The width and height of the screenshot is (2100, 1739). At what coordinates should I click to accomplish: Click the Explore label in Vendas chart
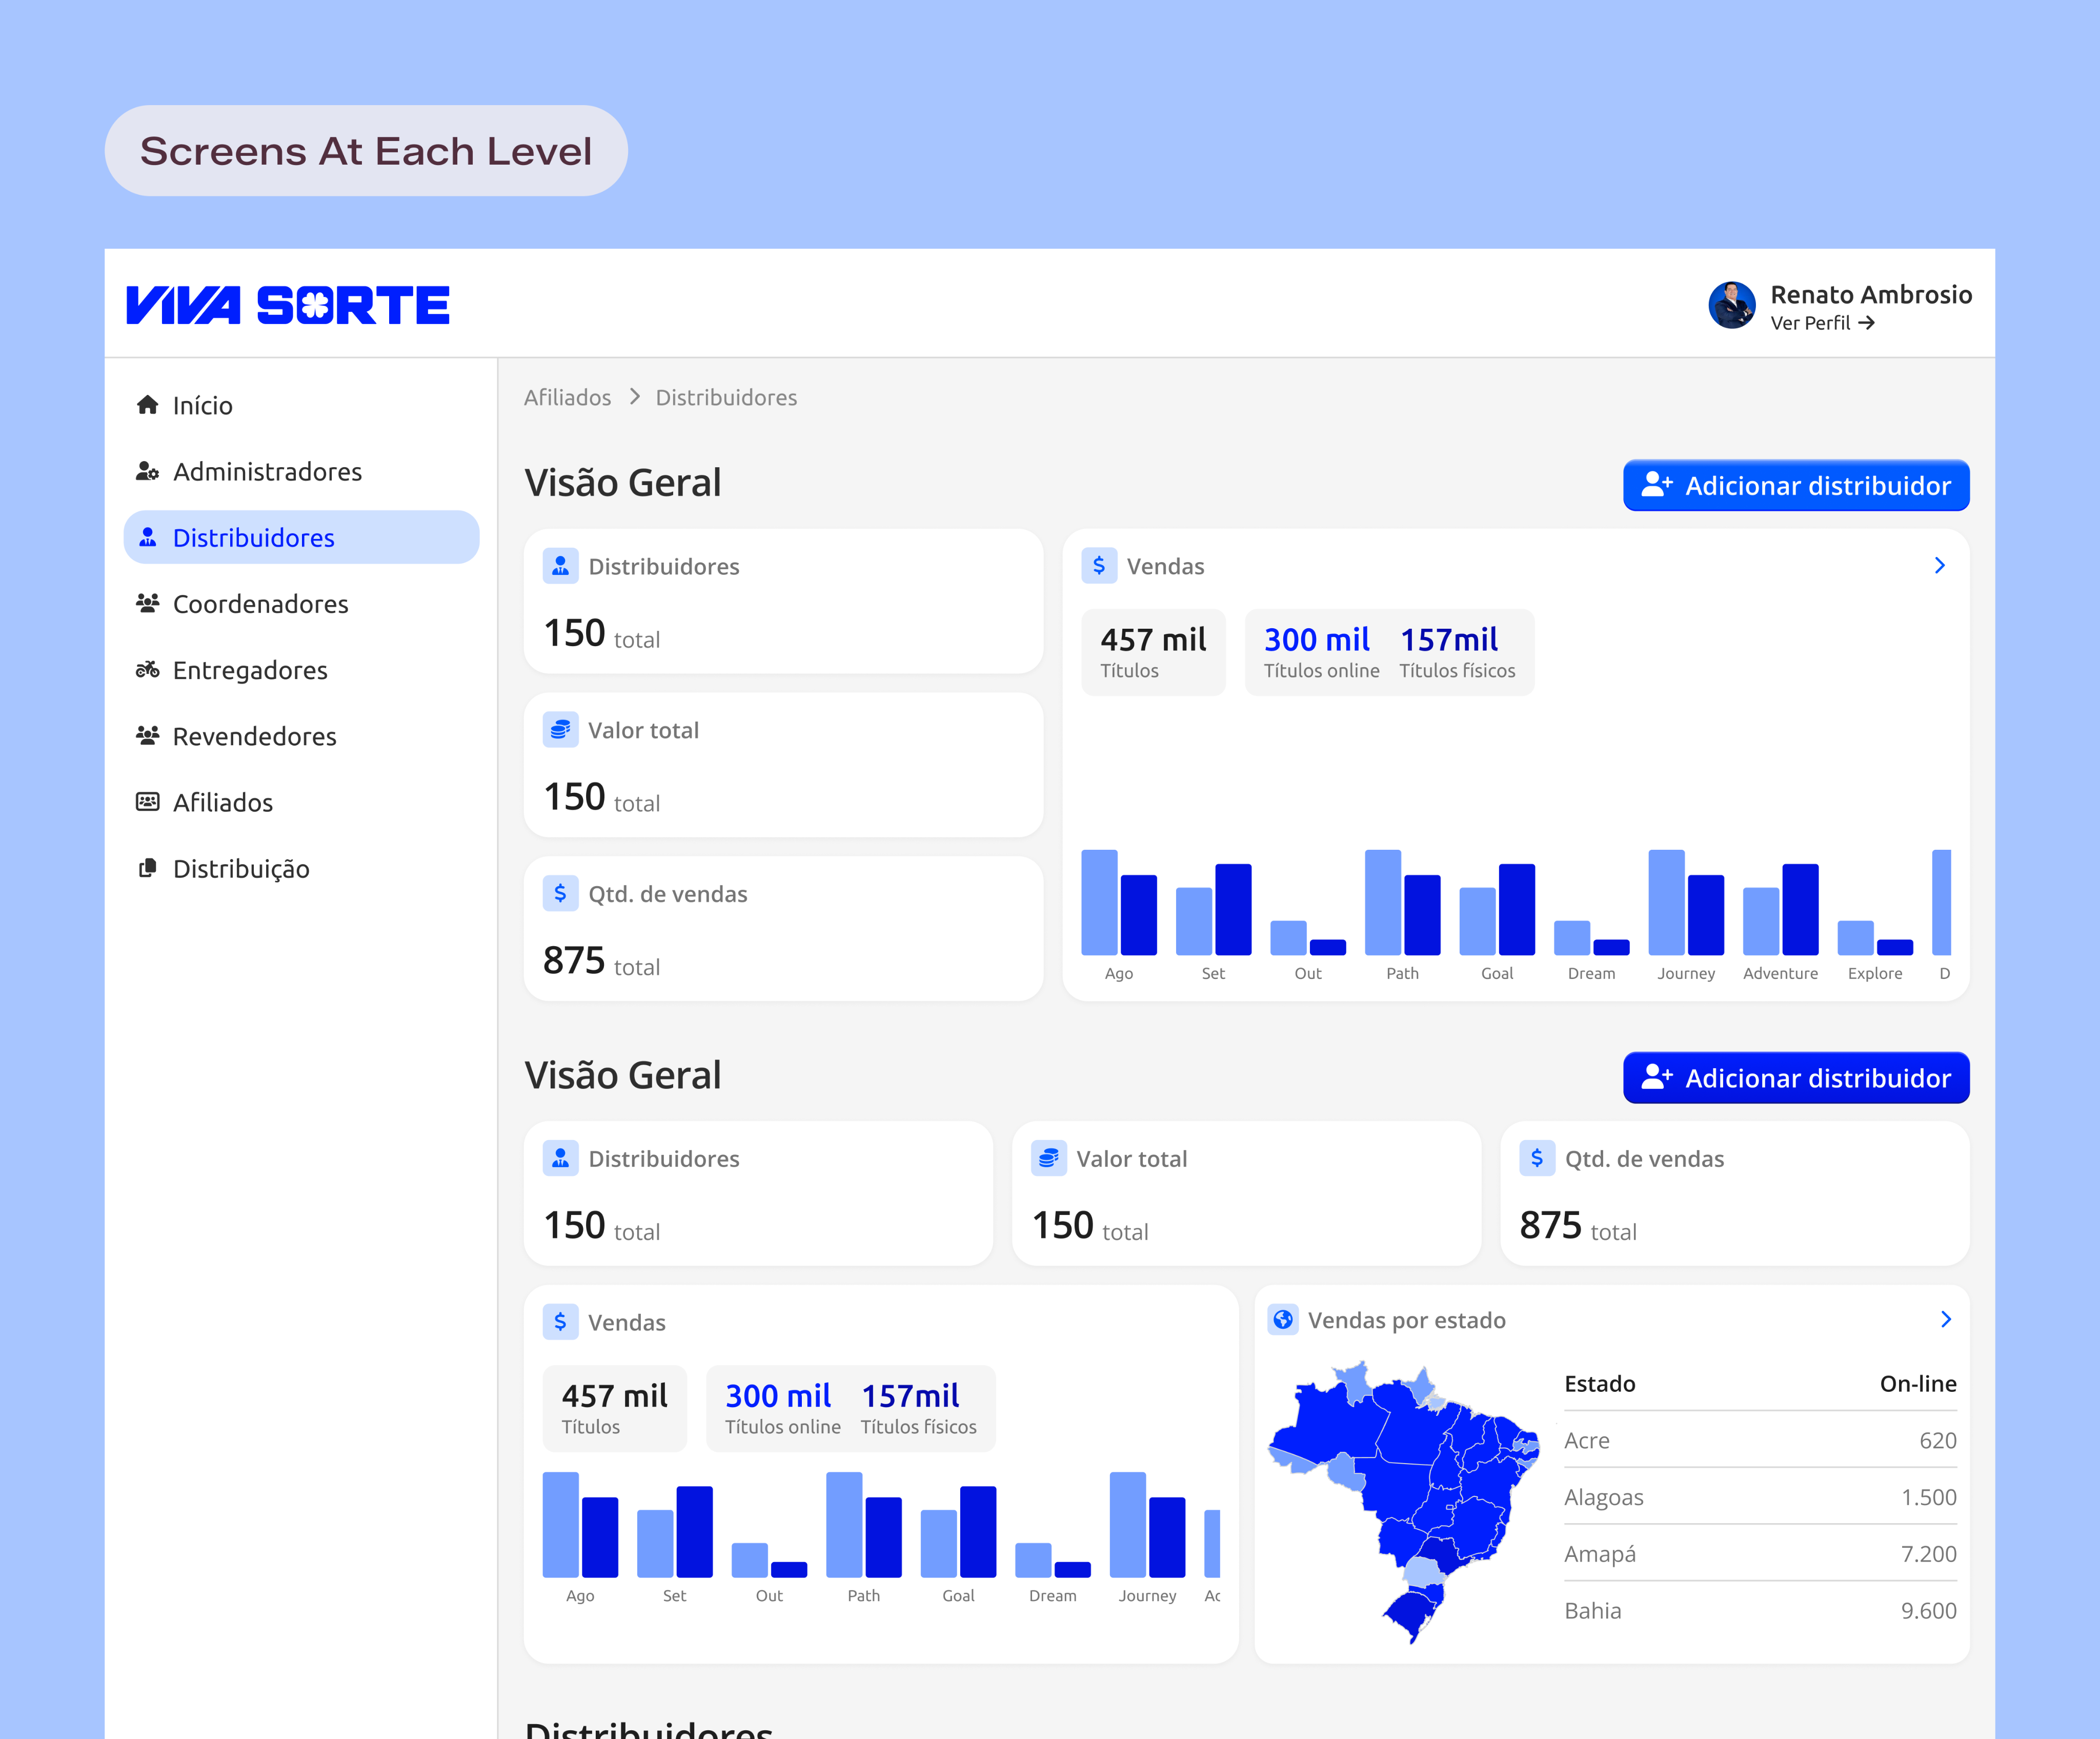(1875, 973)
